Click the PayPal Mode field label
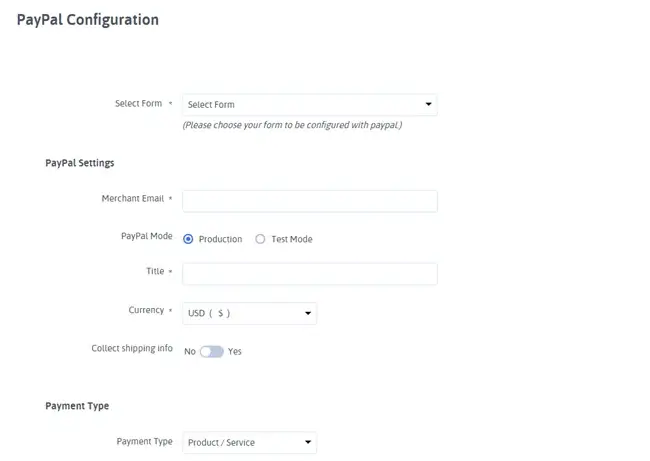 click(146, 237)
